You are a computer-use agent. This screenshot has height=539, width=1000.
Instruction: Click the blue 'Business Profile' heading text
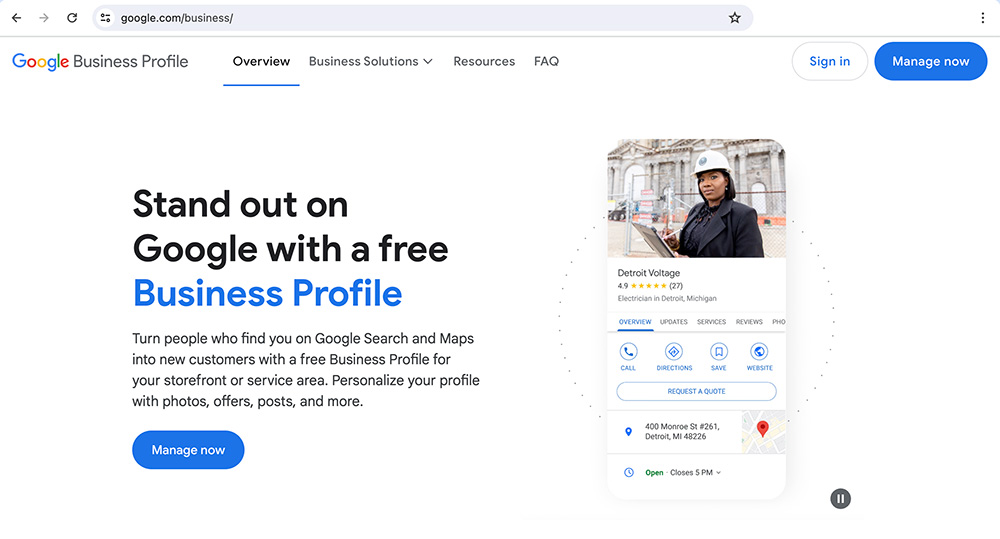pos(267,293)
